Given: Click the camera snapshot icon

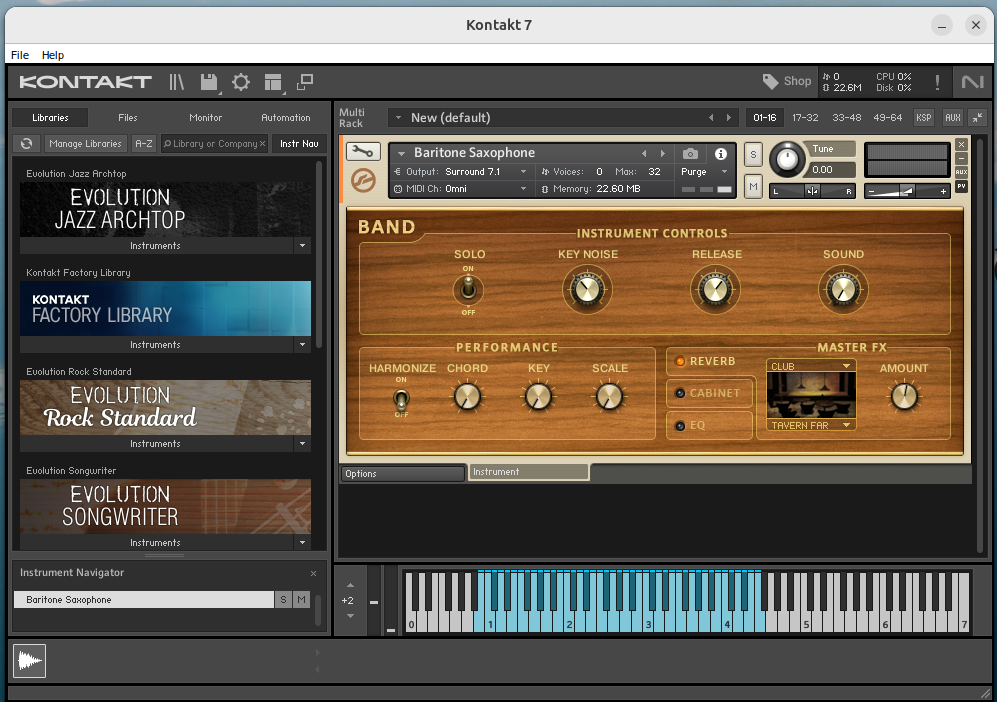Looking at the screenshot, I should point(690,154).
